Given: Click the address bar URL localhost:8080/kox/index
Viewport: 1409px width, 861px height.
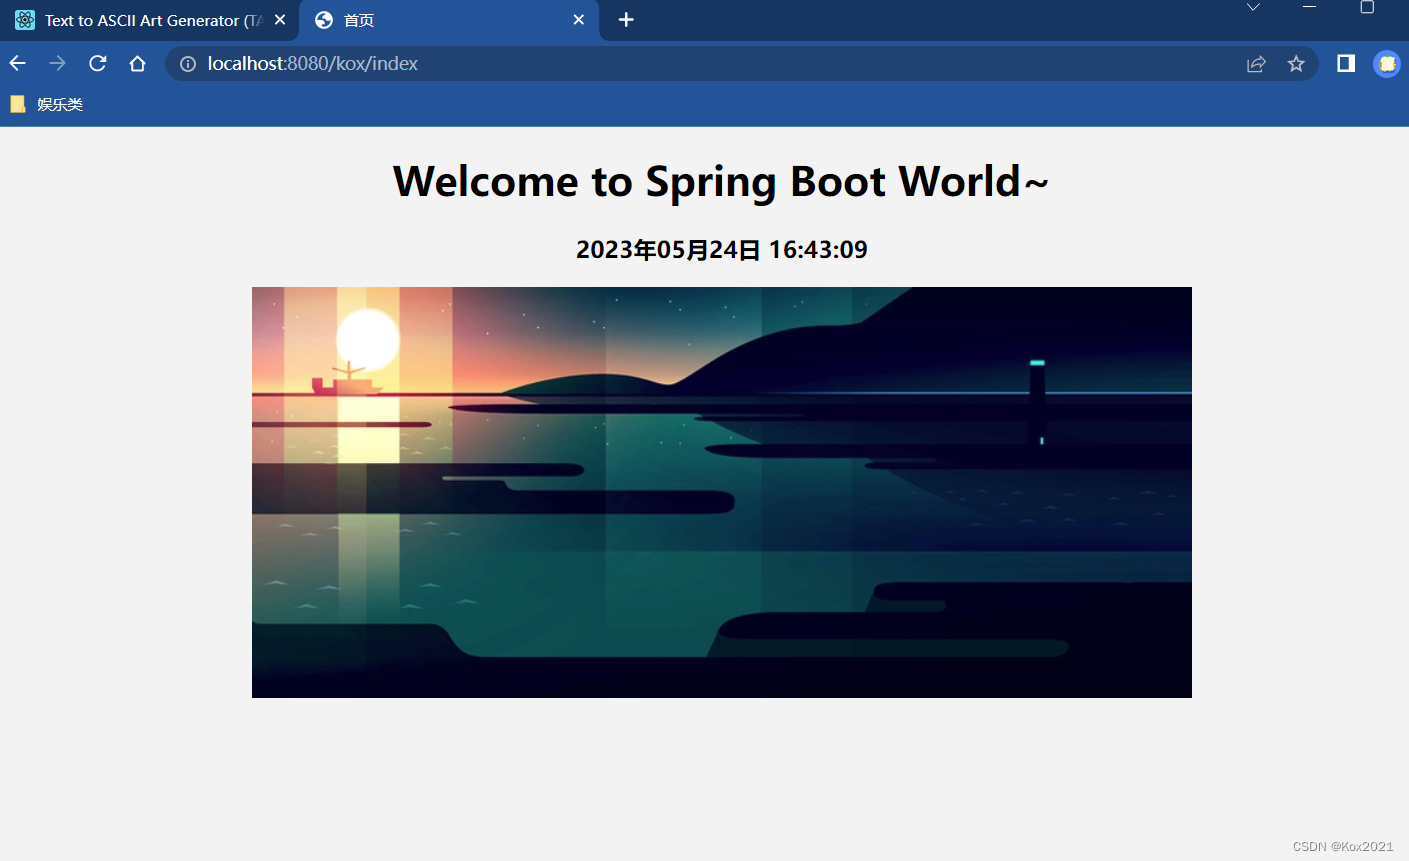Looking at the screenshot, I should (x=313, y=64).
